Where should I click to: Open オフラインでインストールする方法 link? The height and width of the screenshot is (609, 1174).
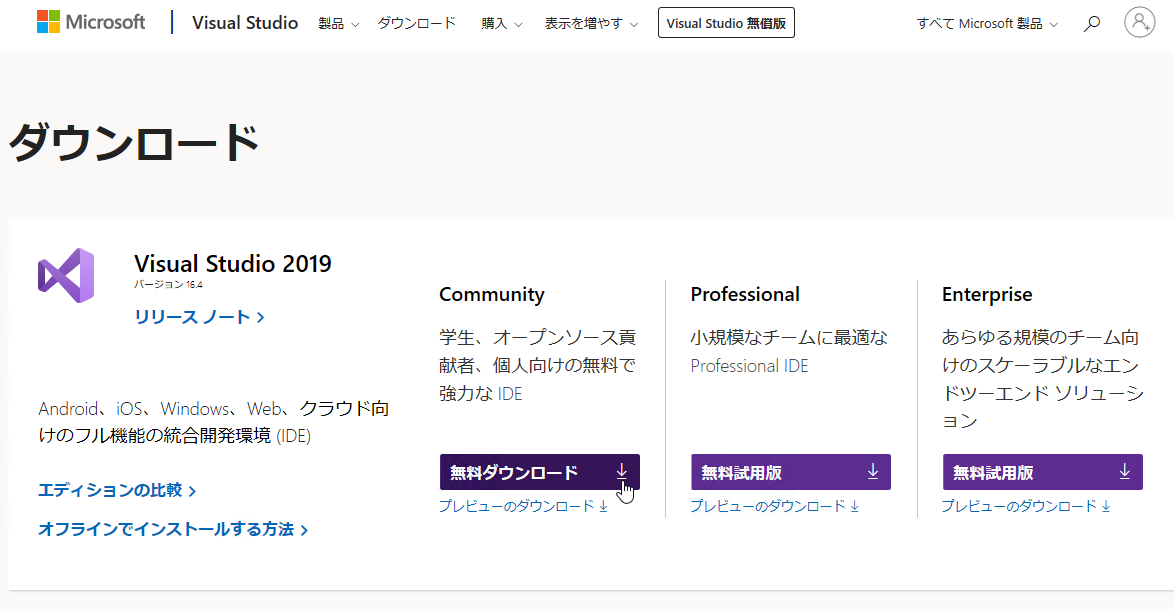(173, 529)
